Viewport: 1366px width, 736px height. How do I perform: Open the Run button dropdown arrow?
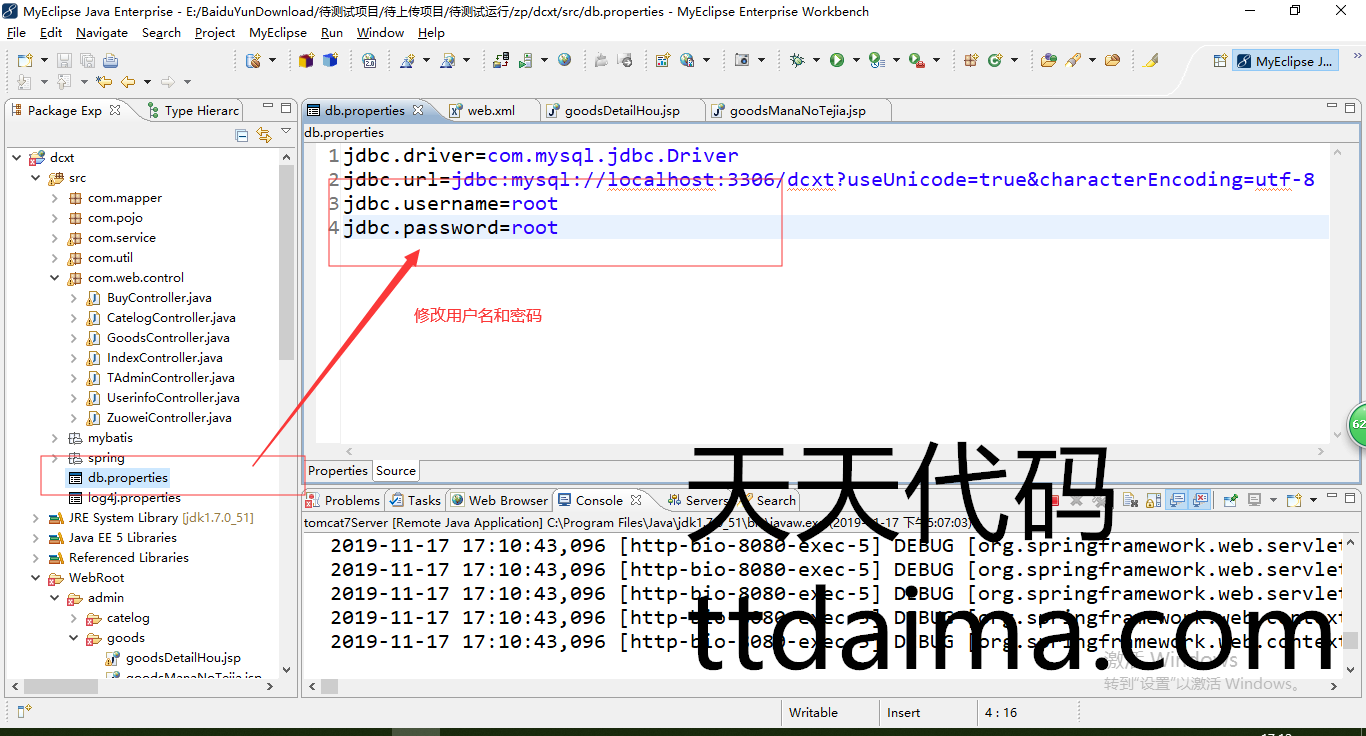(855, 61)
